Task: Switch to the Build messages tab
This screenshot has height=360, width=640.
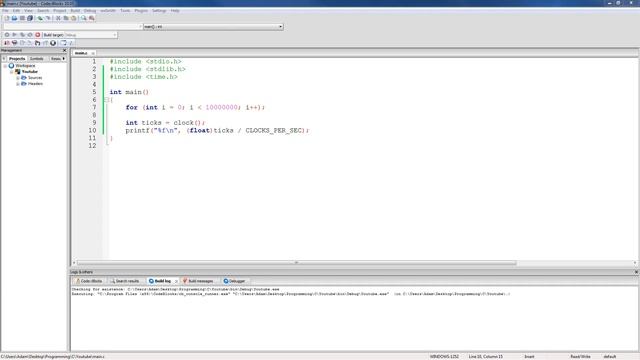Action: pyautogui.click(x=198, y=281)
